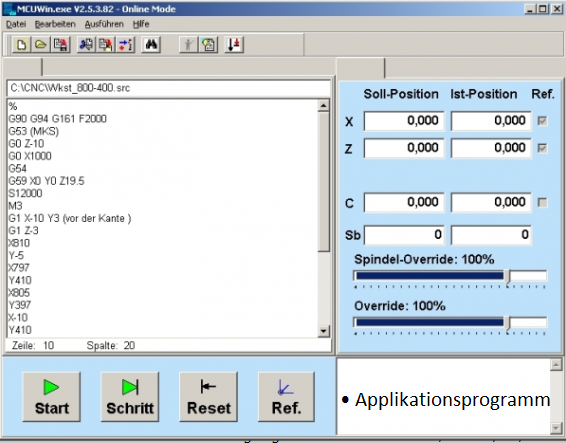The image size is (566, 443).
Task: Run a single step with Schritt
Action: pyautogui.click(x=130, y=397)
